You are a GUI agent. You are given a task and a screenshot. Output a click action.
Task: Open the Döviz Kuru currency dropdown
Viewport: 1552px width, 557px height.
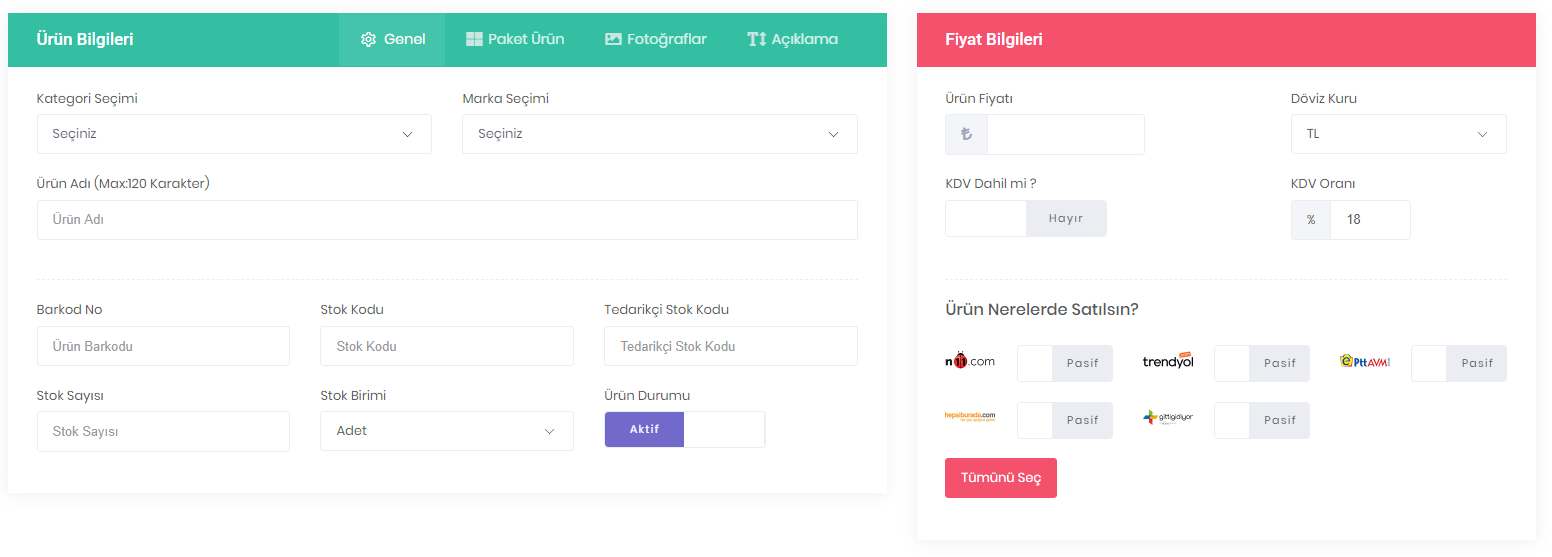point(1397,134)
